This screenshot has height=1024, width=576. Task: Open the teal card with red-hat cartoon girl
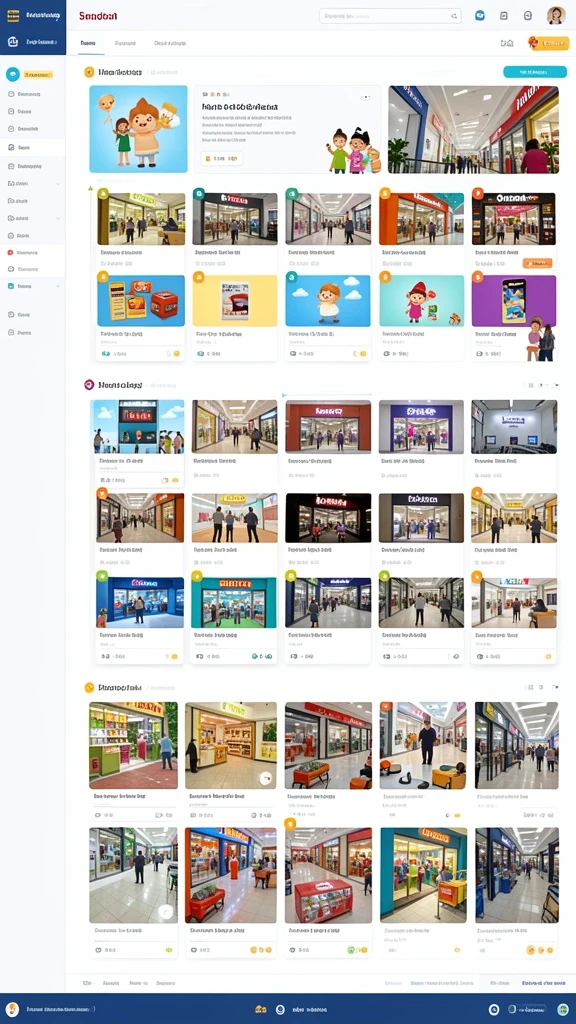421,300
